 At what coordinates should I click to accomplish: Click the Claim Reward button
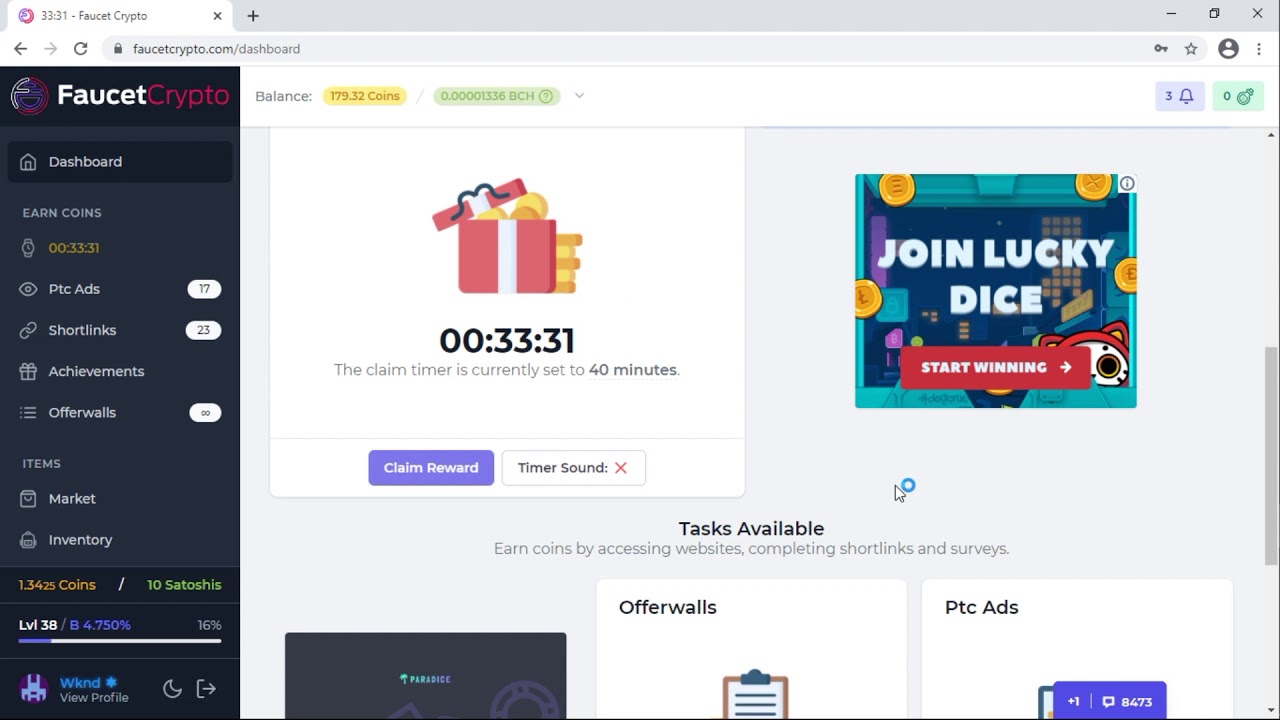point(431,468)
